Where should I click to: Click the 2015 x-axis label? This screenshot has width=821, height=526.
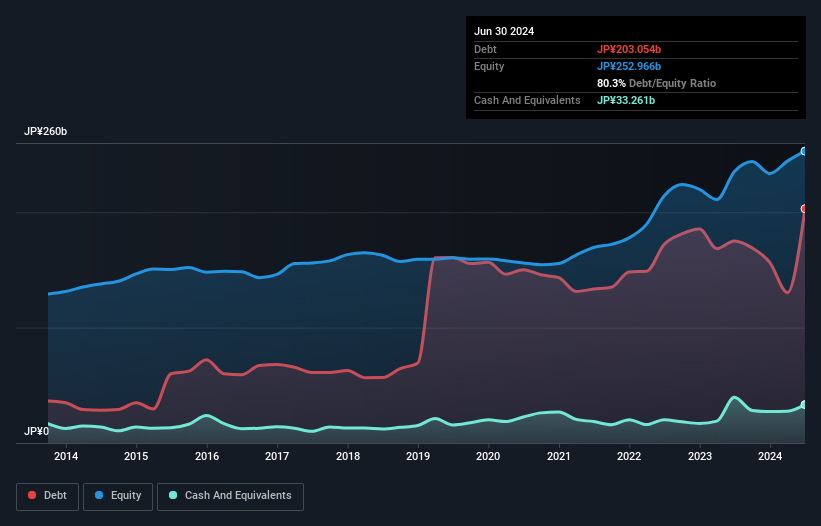click(x=136, y=456)
